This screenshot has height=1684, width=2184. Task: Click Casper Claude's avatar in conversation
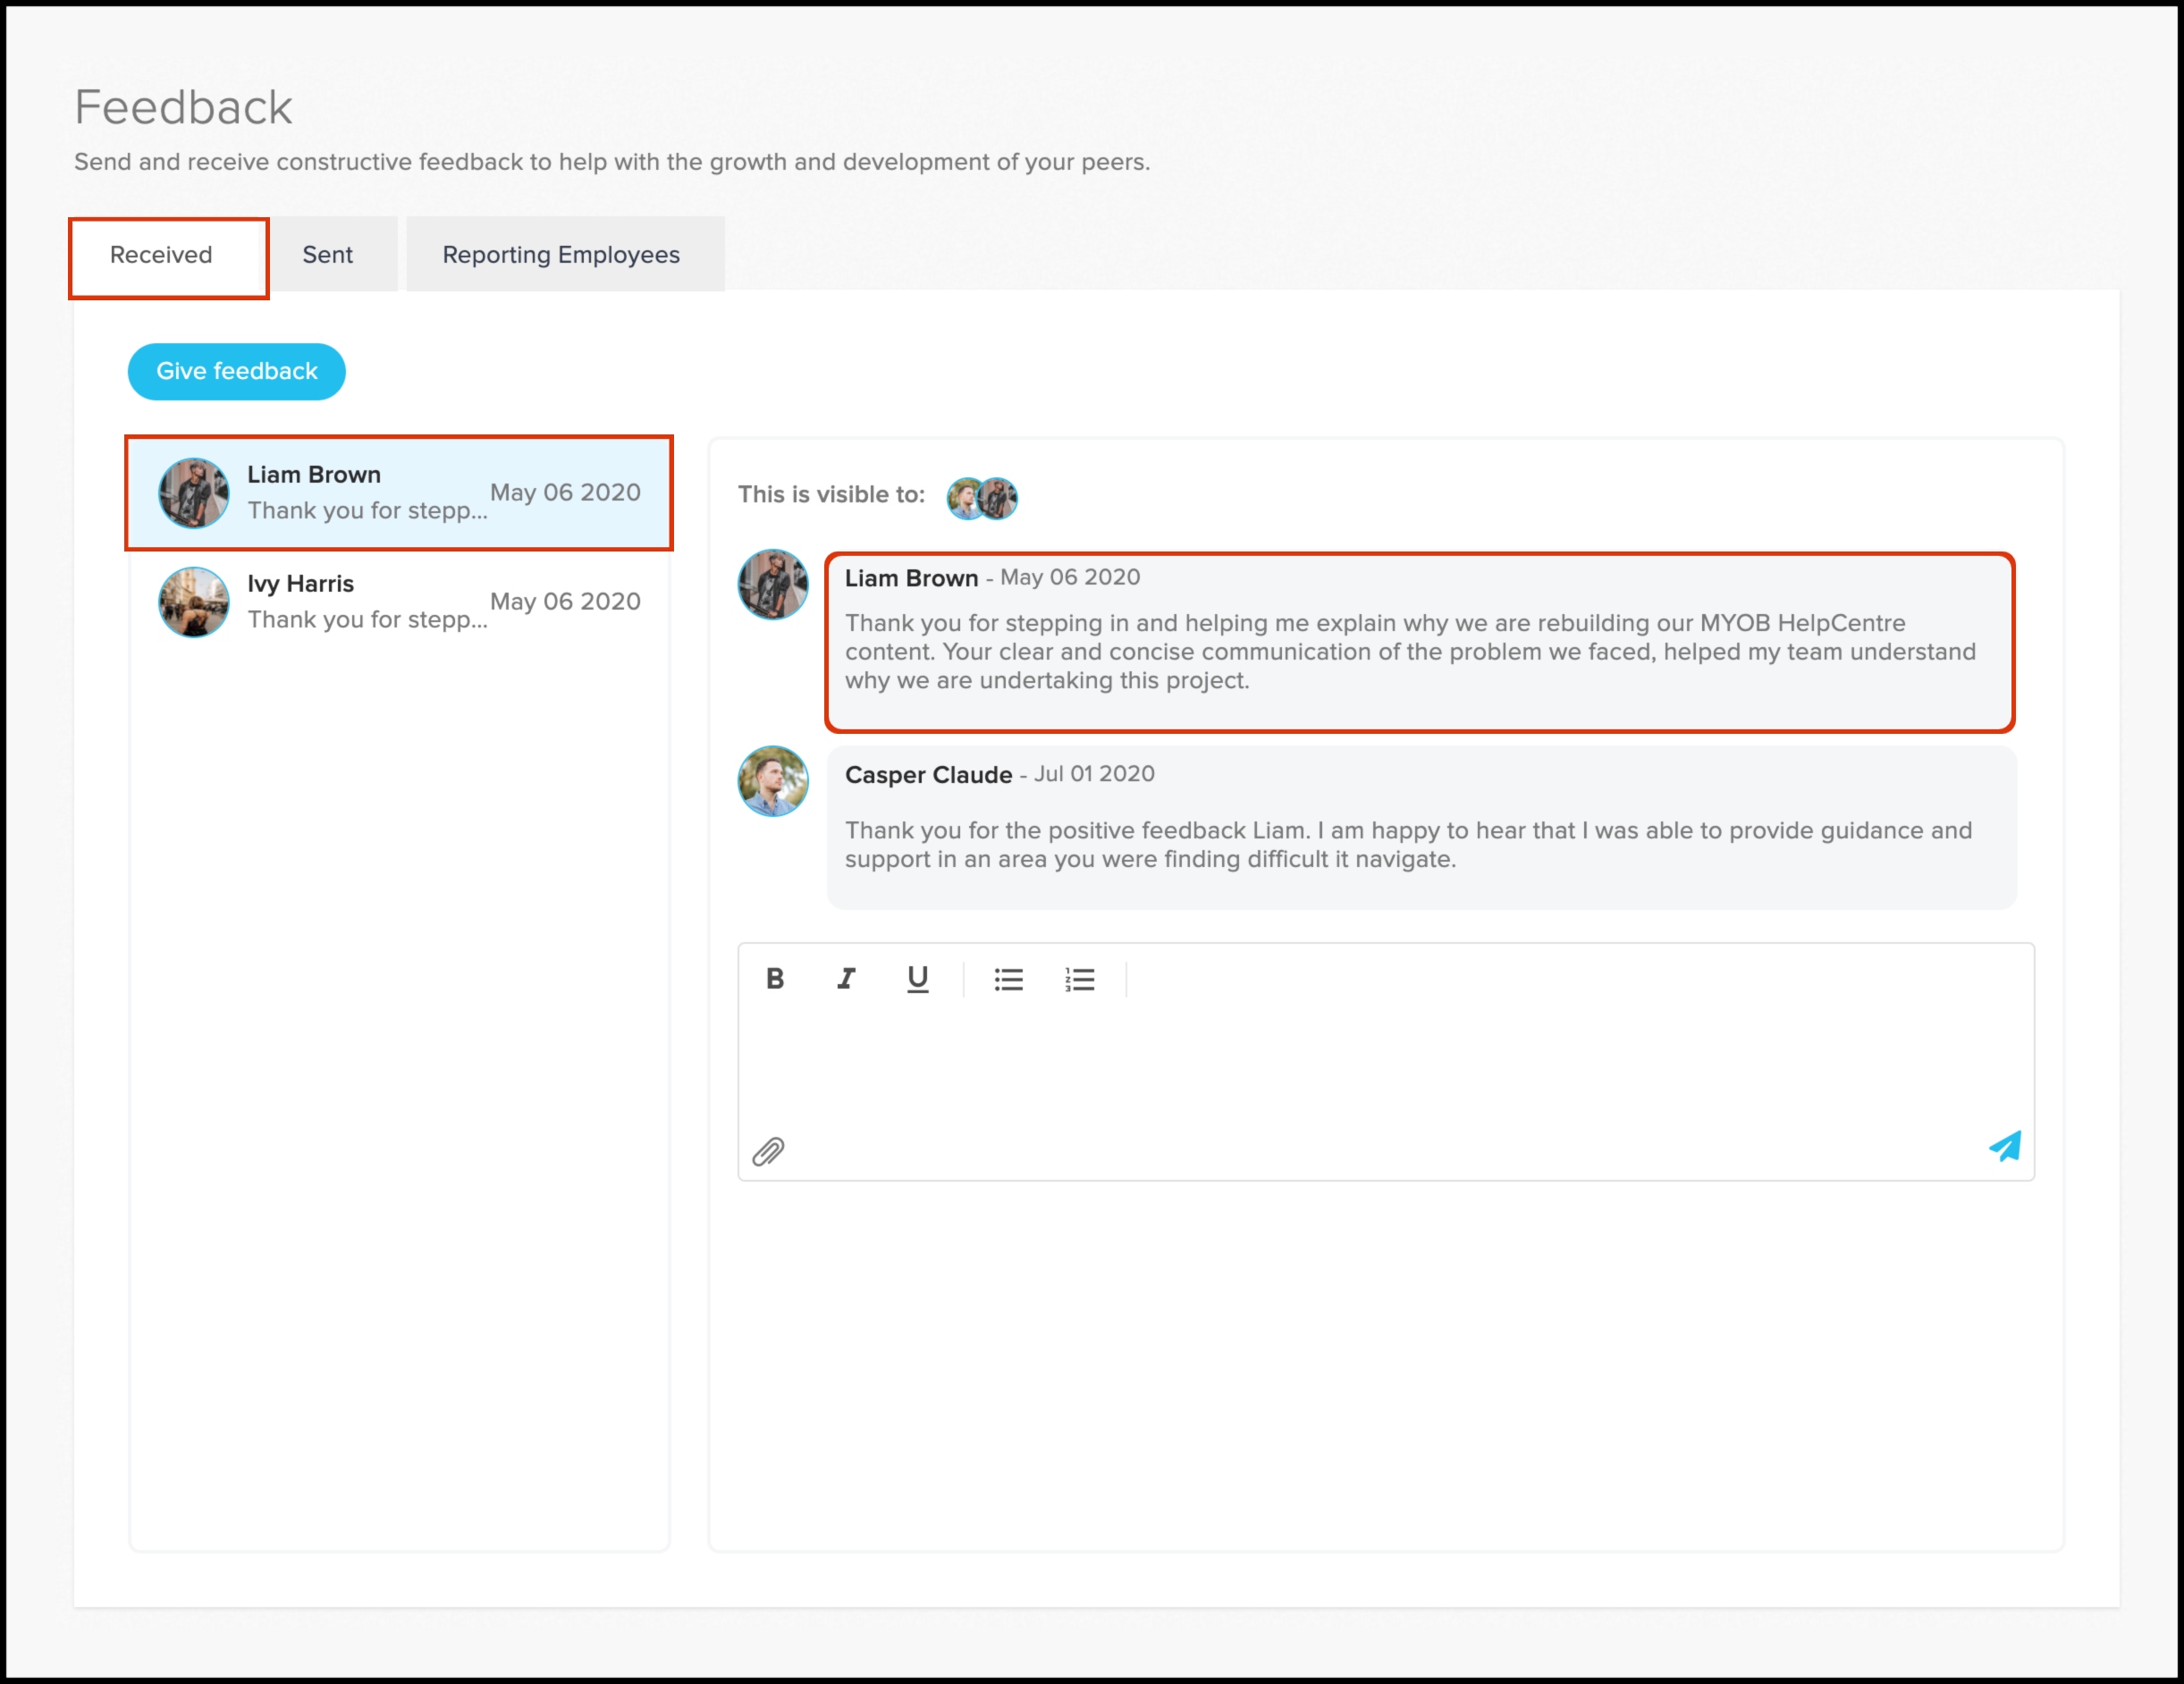[773, 781]
